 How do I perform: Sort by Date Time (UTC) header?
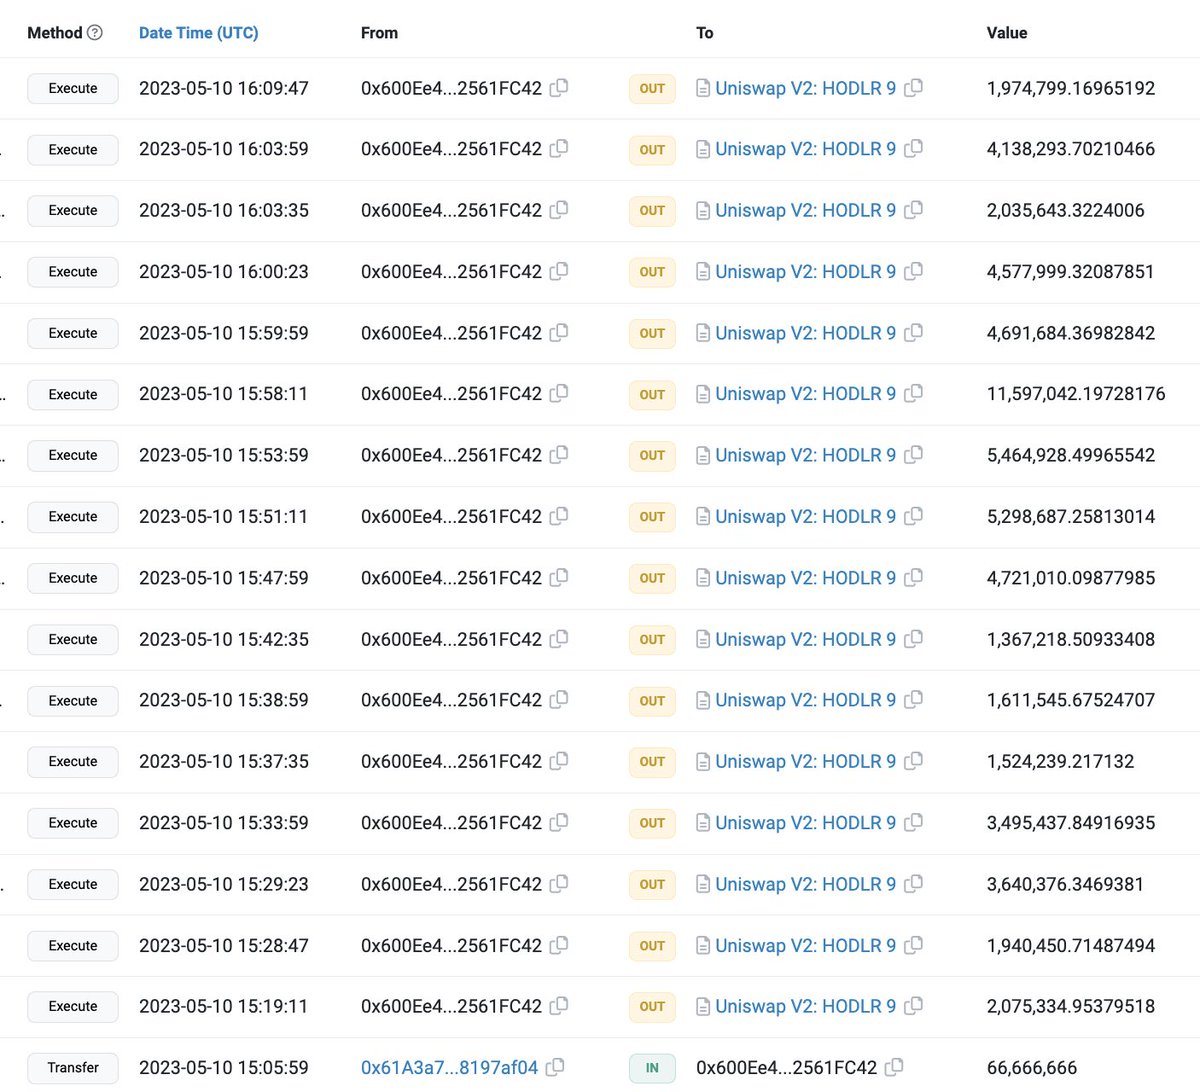[198, 33]
